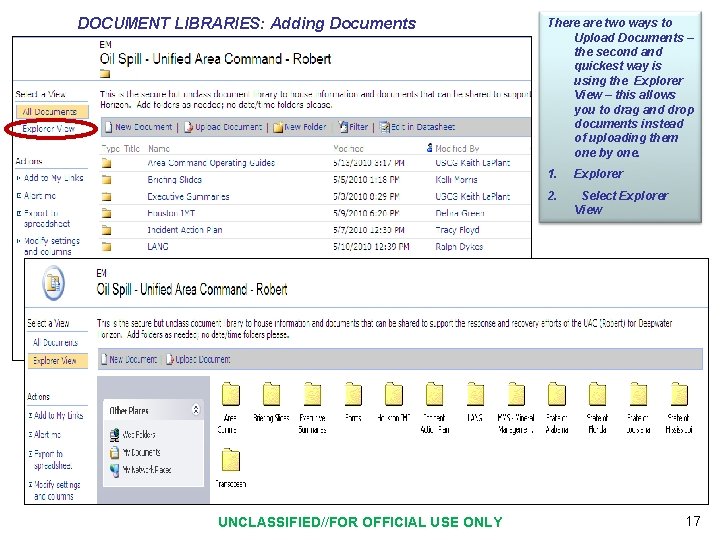Click Modify settings and columns in lower window
This screenshot has width=720, height=540.
[x=57, y=490]
